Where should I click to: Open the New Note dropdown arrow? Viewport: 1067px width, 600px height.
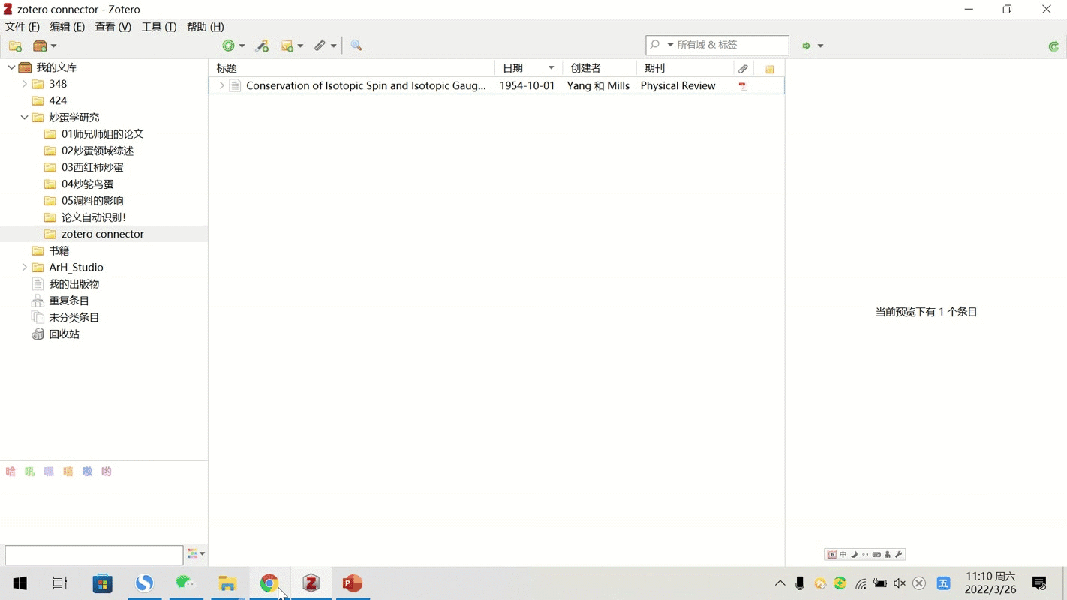pos(300,46)
